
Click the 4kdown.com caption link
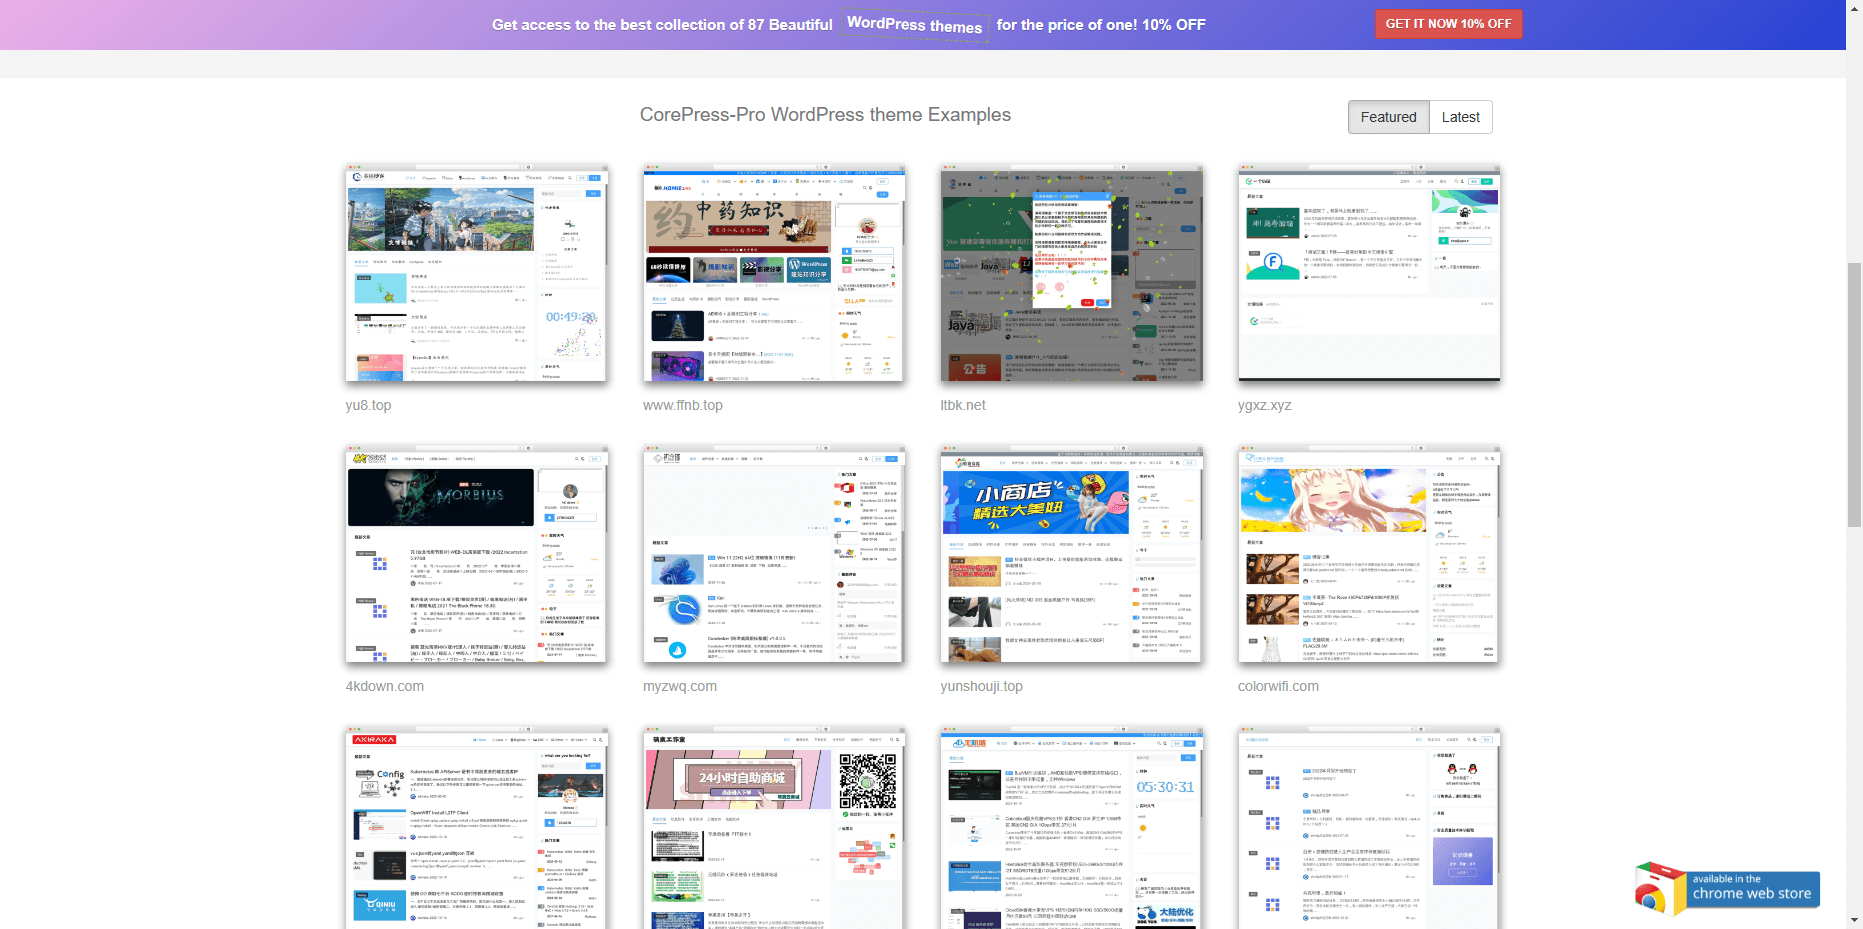pyautogui.click(x=384, y=686)
